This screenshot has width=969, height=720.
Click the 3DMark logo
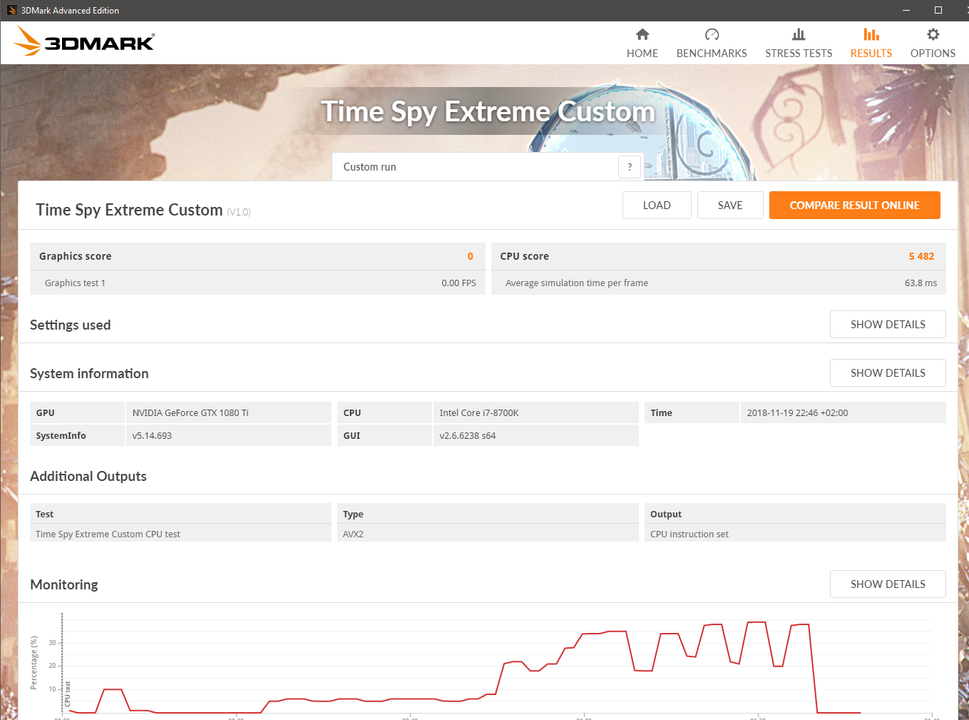(84, 42)
